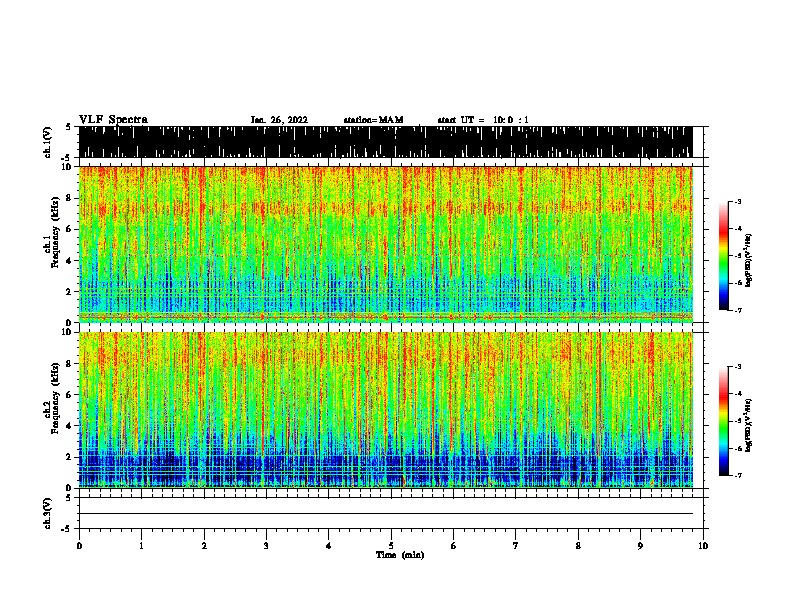Click the "1" tick on the time axis
Viewport: 792px width, 612px height.
click(x=141, y=546)
